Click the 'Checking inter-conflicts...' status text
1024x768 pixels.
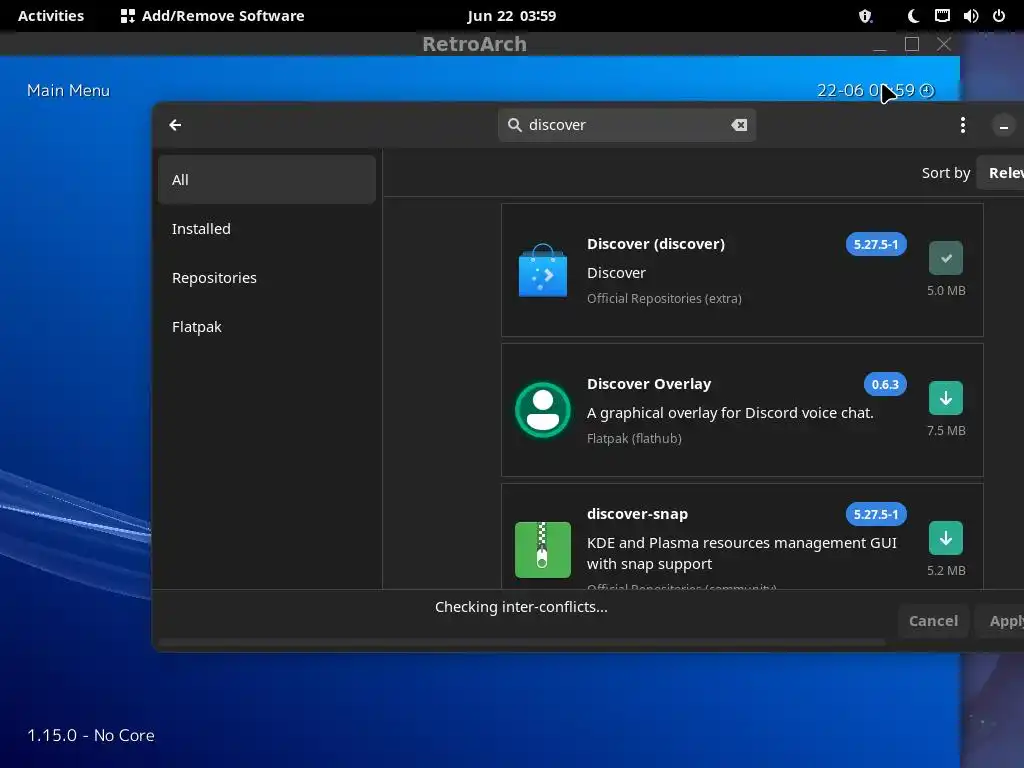pos(521,607)
